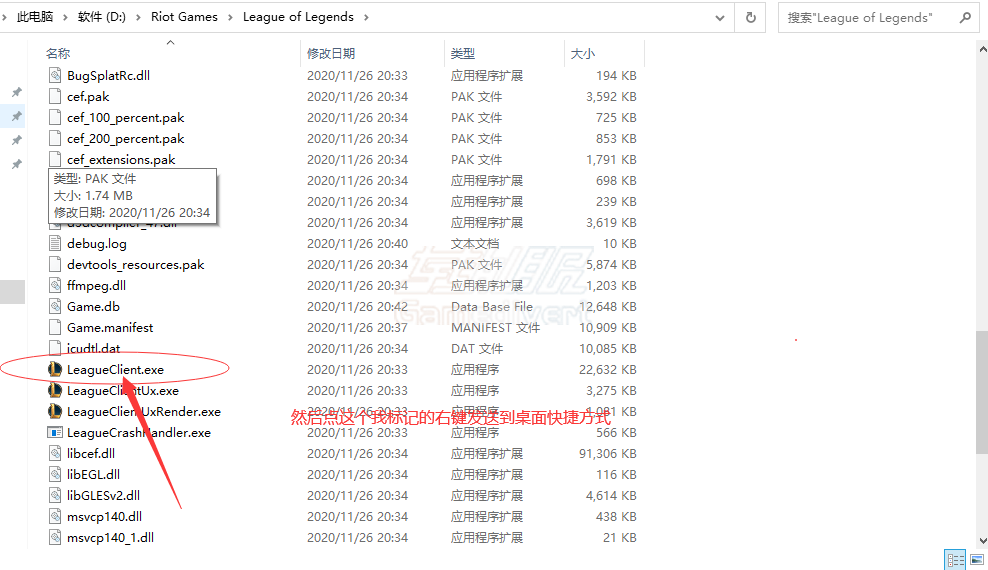Sort by the 名称 column header

pos(58,54)
